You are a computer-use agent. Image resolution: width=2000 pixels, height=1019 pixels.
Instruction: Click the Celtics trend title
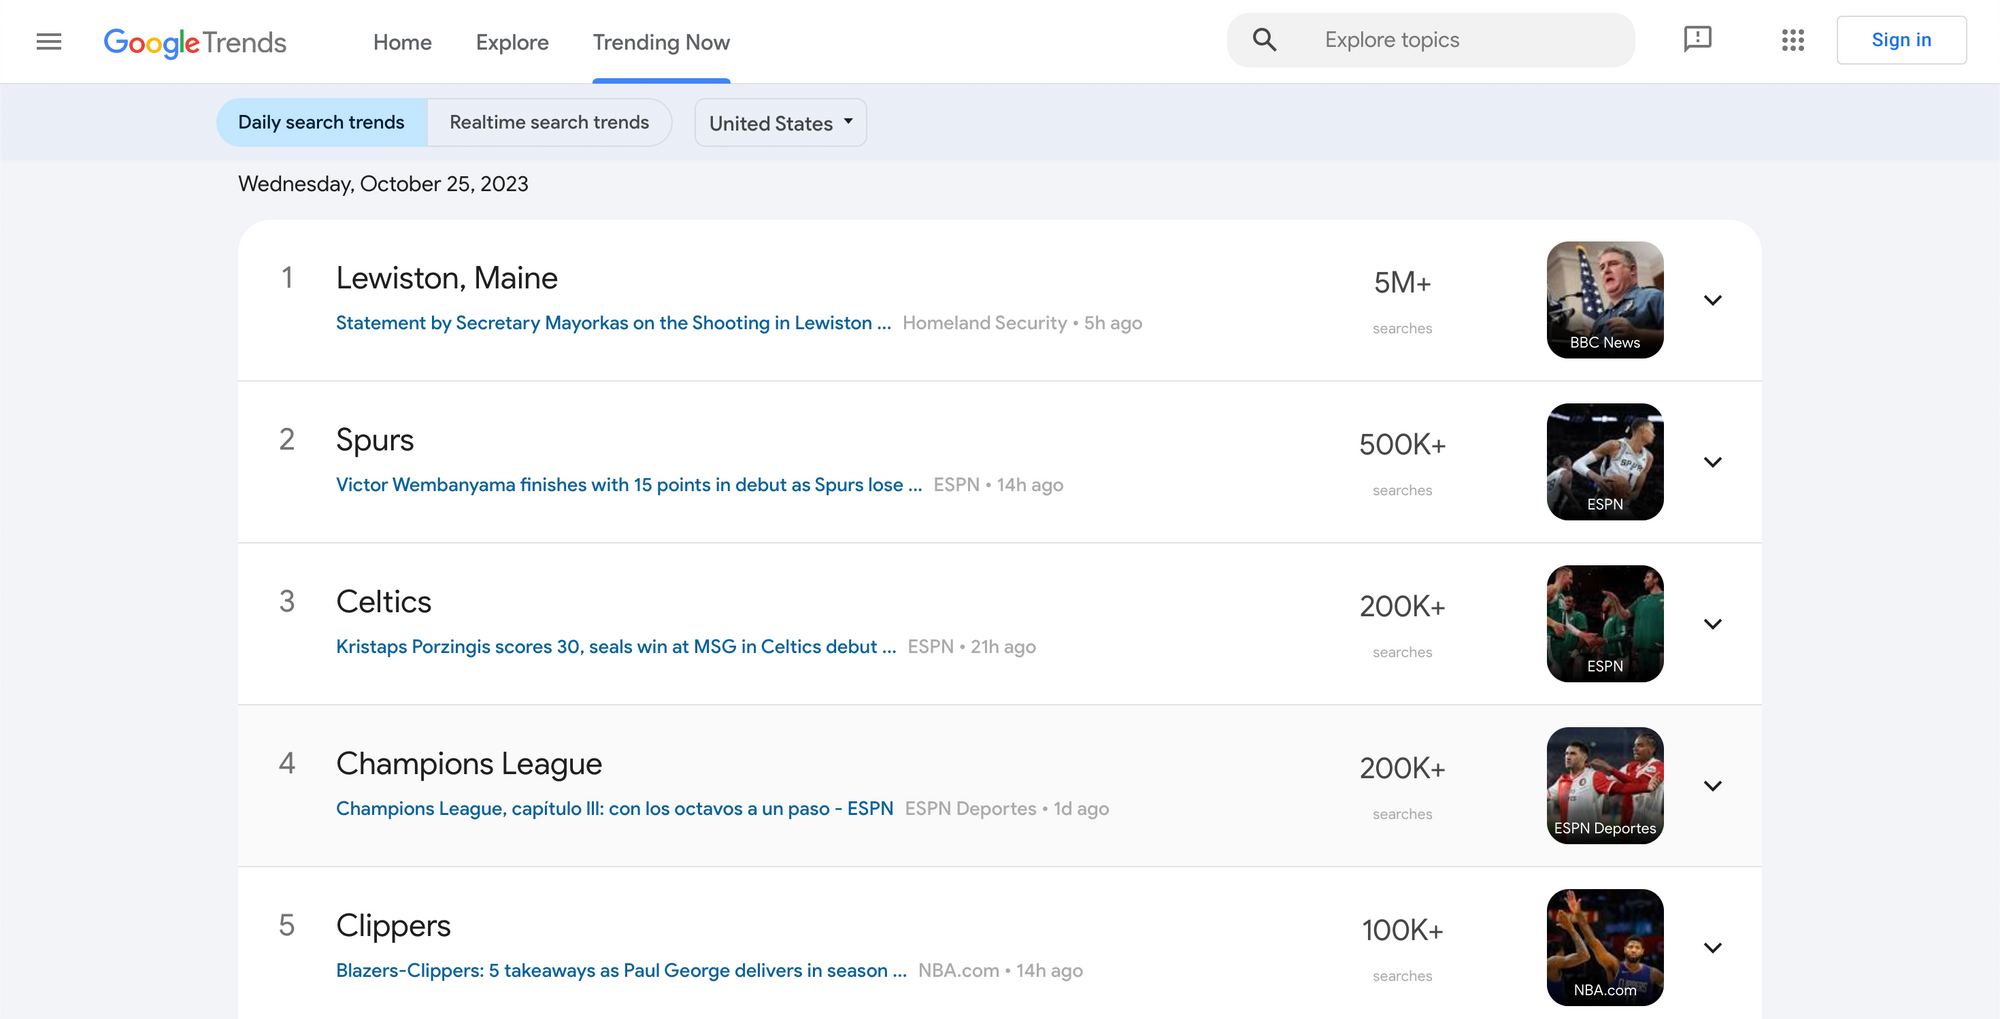coord(384,602)
